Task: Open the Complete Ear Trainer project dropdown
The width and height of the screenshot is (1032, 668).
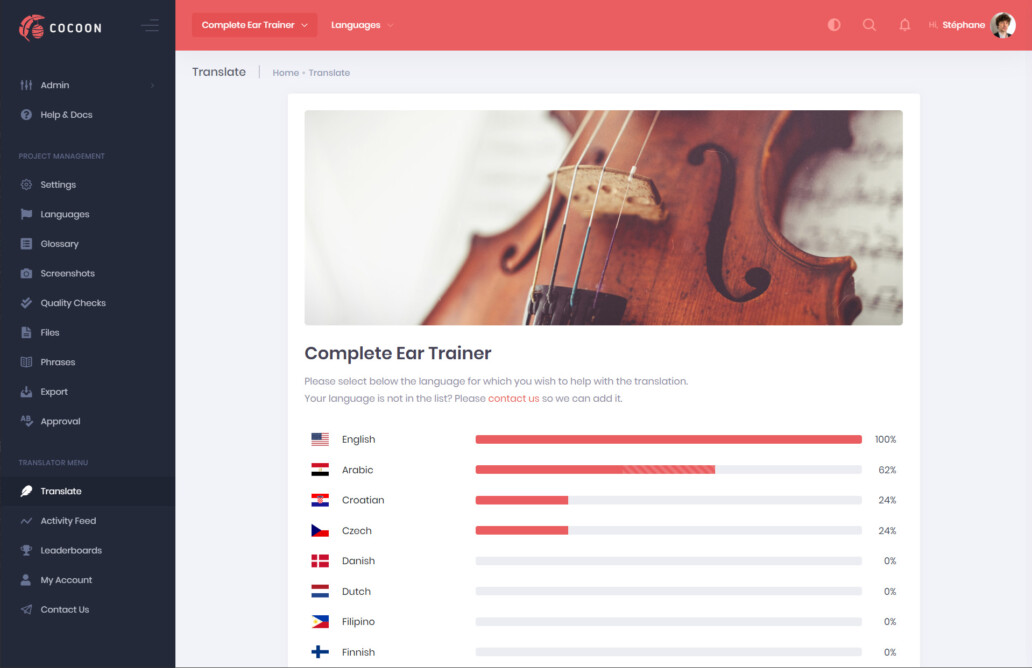Action: point(254,24)
